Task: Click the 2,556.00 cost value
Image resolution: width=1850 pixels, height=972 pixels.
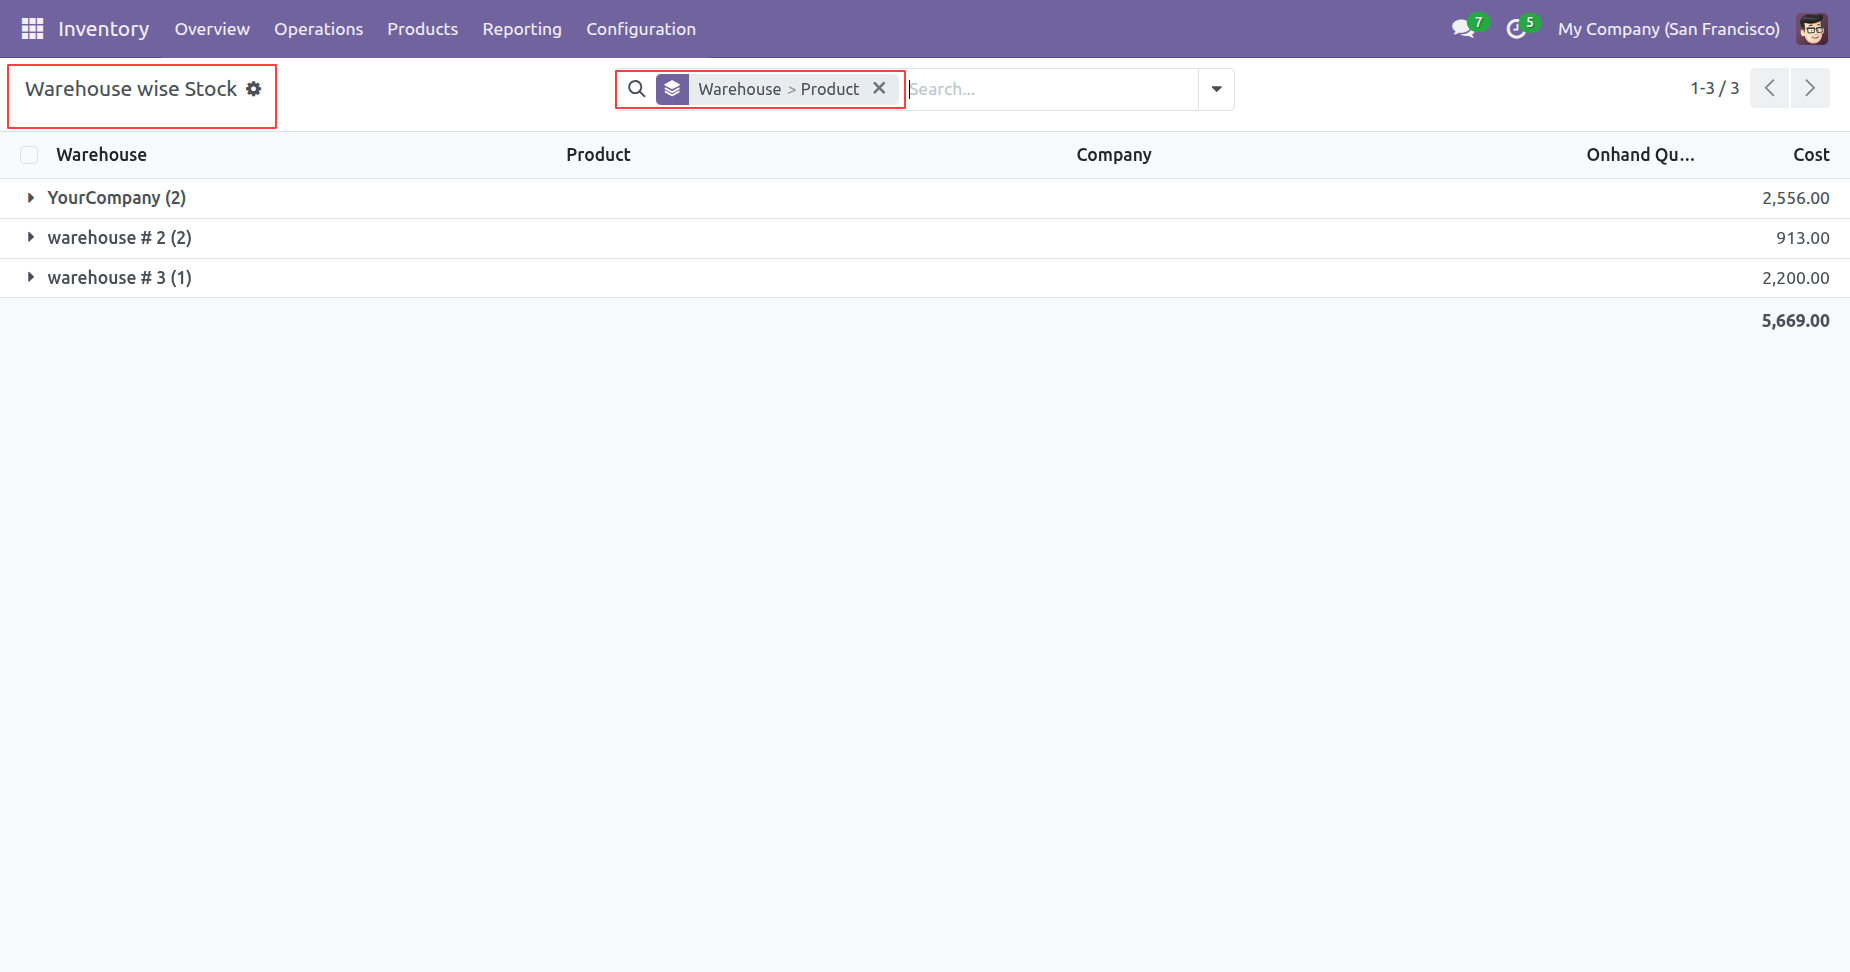Action: [x=1795, y=198]
